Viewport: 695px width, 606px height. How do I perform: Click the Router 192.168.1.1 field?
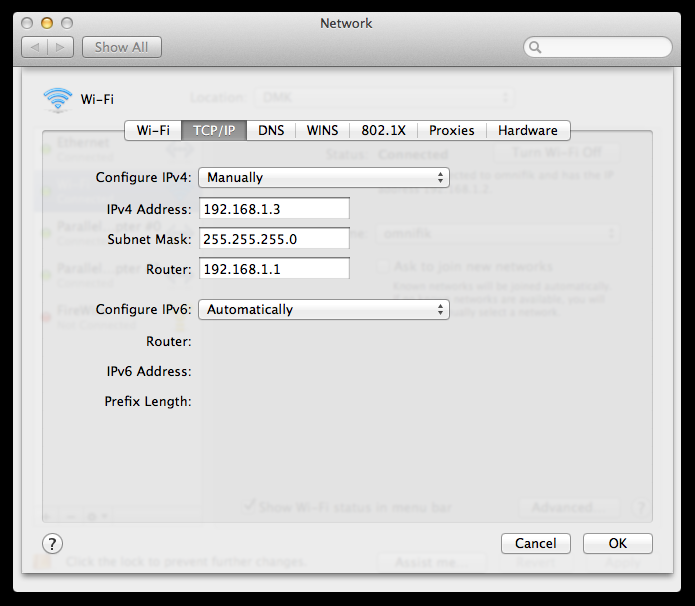274,269
